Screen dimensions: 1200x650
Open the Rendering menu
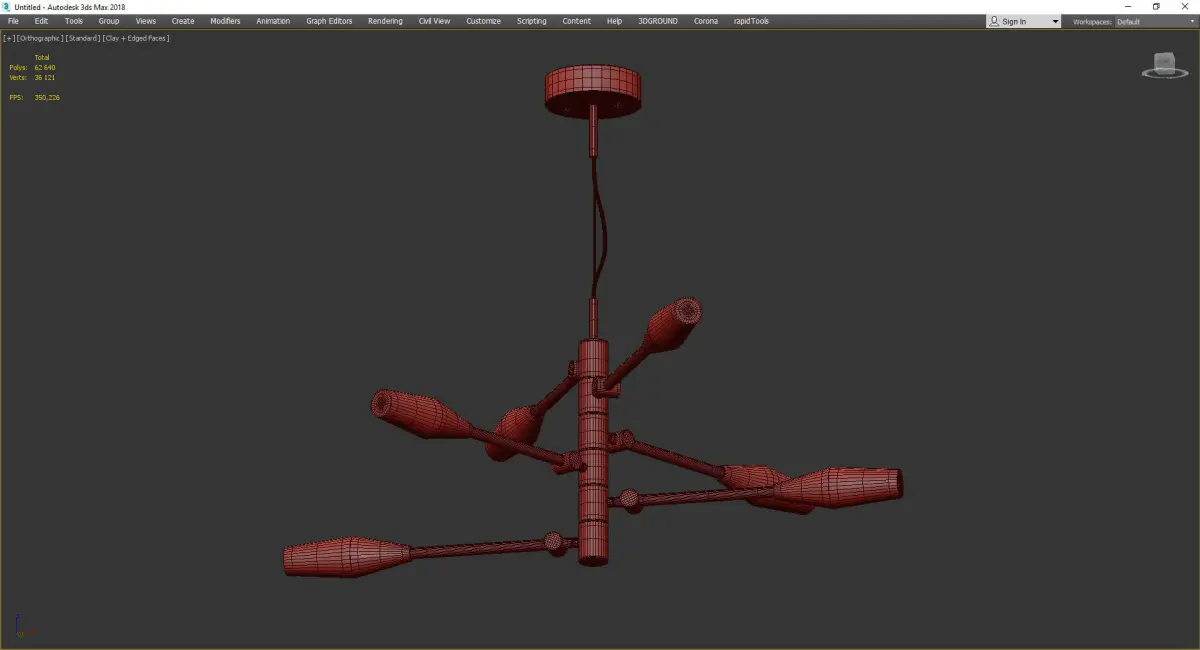point(385,21)
